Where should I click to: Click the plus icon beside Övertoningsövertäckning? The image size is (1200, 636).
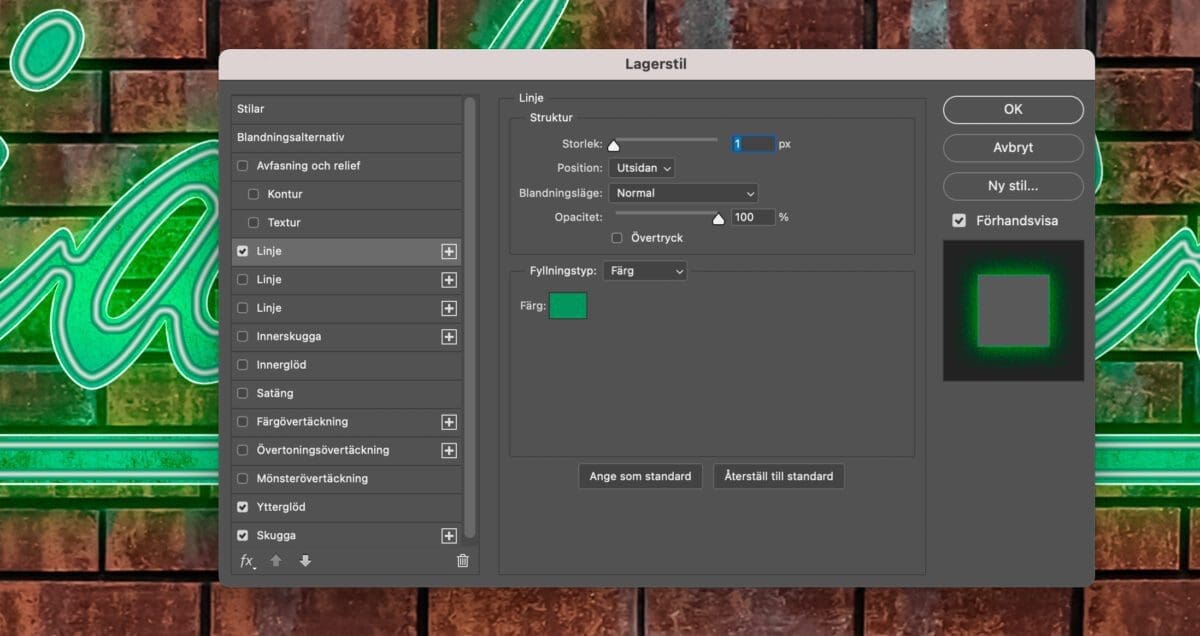pos(449,451)
